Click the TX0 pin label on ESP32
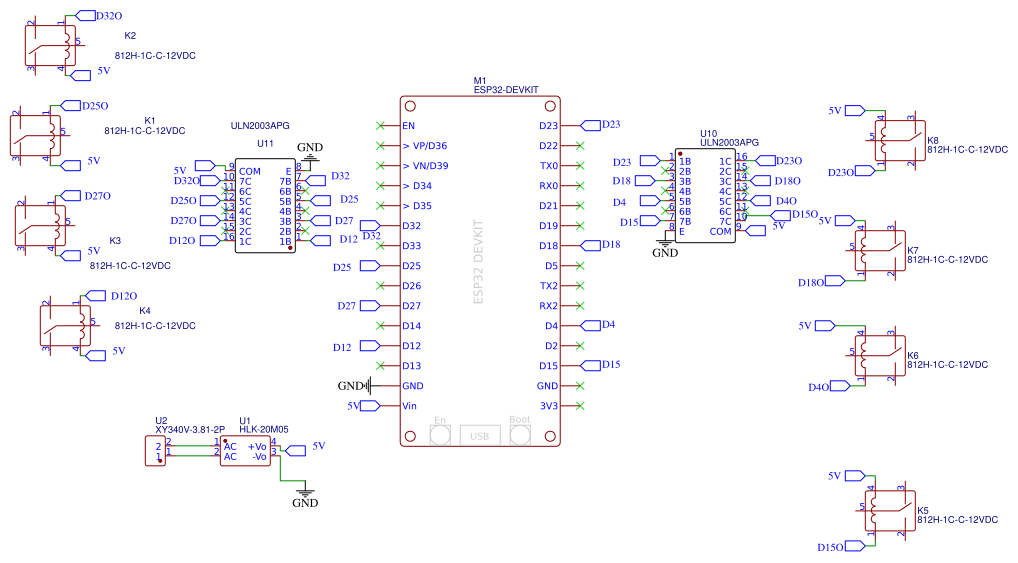The image size is (1018, 563). pos(549,166)
